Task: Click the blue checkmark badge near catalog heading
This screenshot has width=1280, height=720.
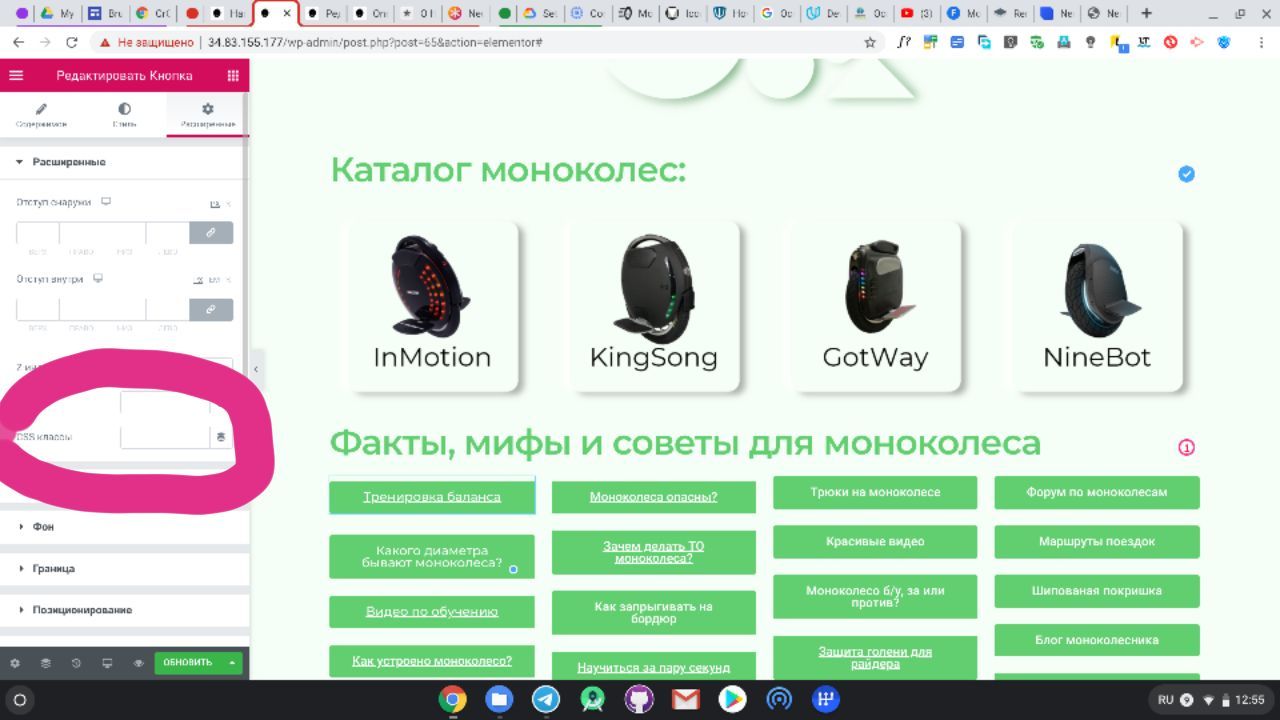Action: pos(1186,174)
